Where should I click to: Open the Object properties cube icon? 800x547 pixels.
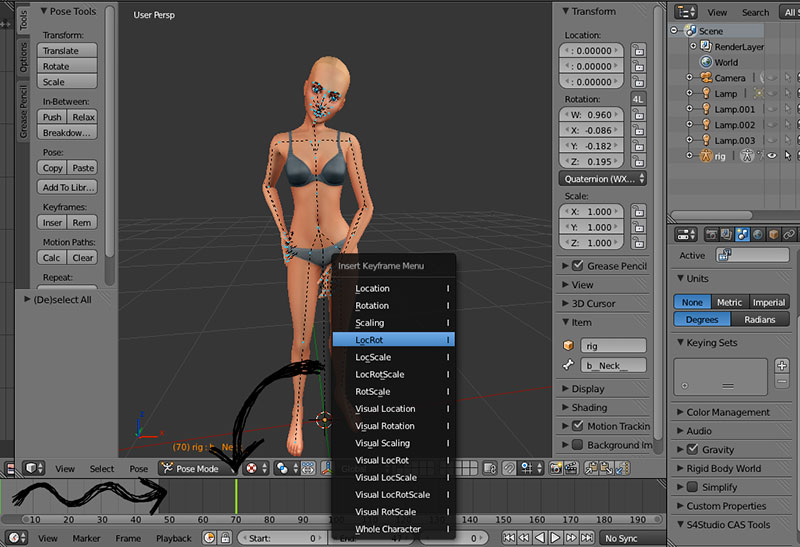click(773, 234)
